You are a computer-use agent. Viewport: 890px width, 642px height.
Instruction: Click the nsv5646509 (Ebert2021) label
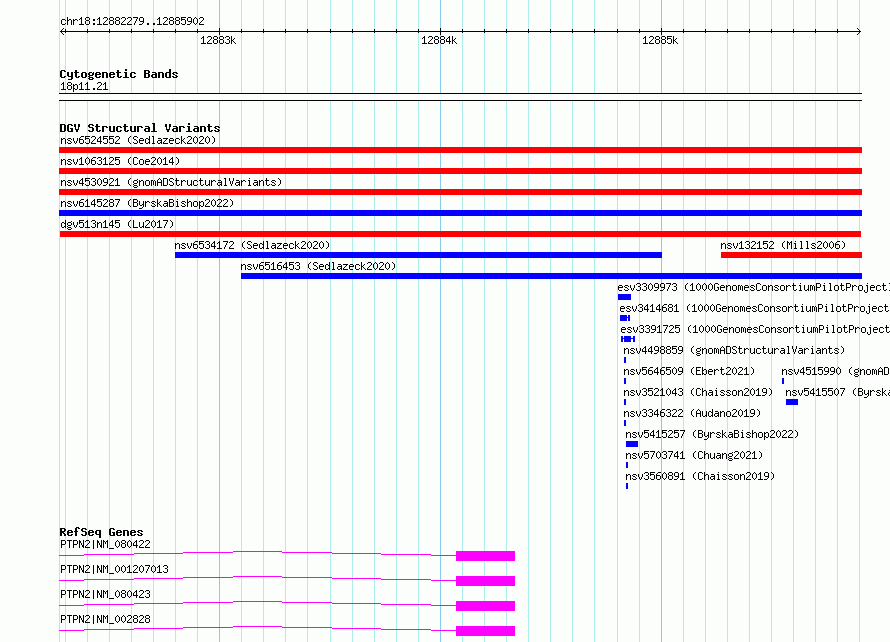(x=689, y=371)
